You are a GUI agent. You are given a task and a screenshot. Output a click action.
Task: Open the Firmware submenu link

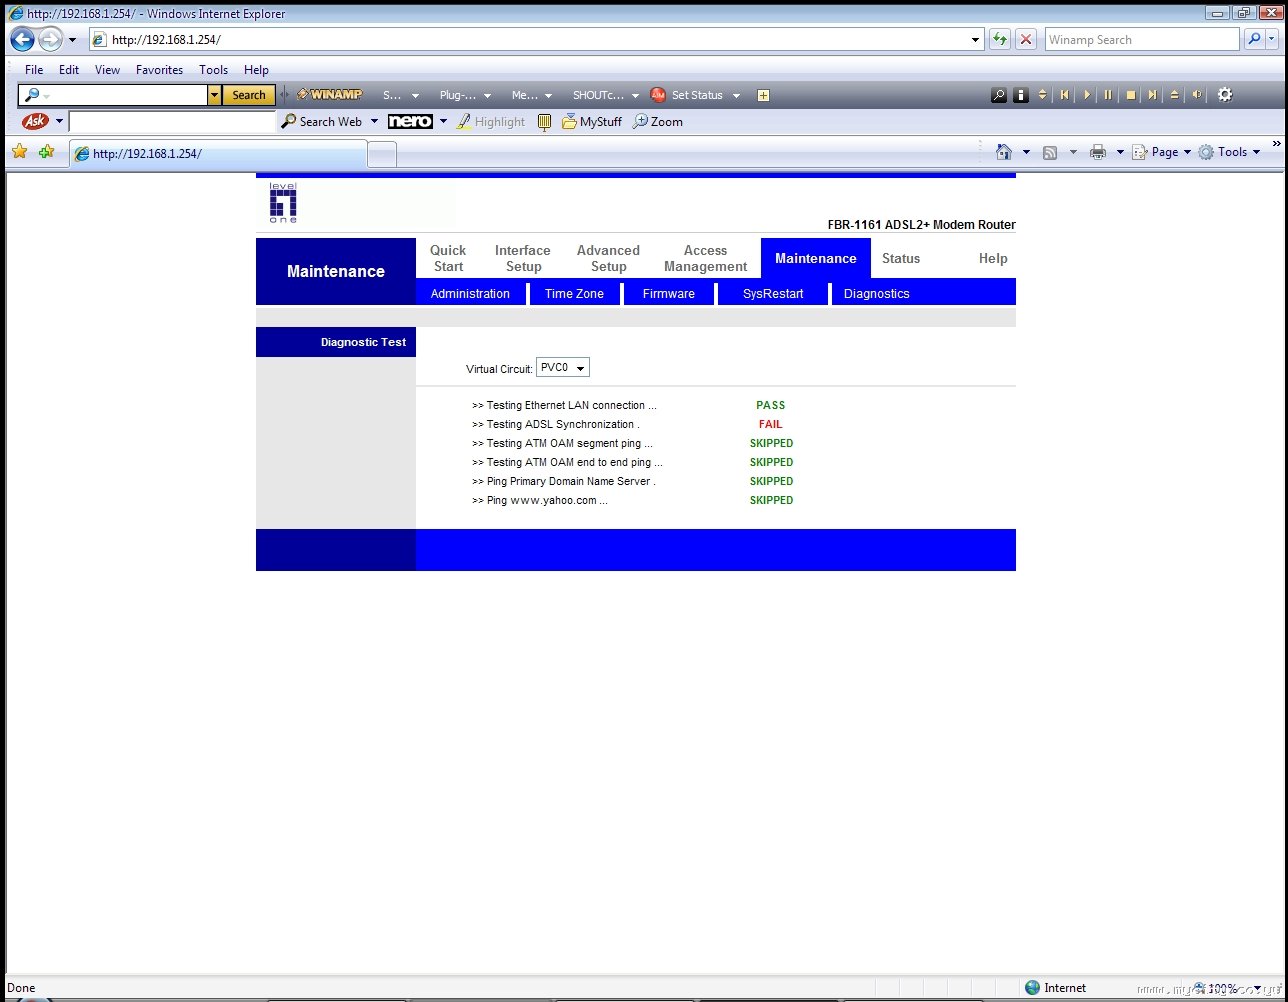coord(669,294)
